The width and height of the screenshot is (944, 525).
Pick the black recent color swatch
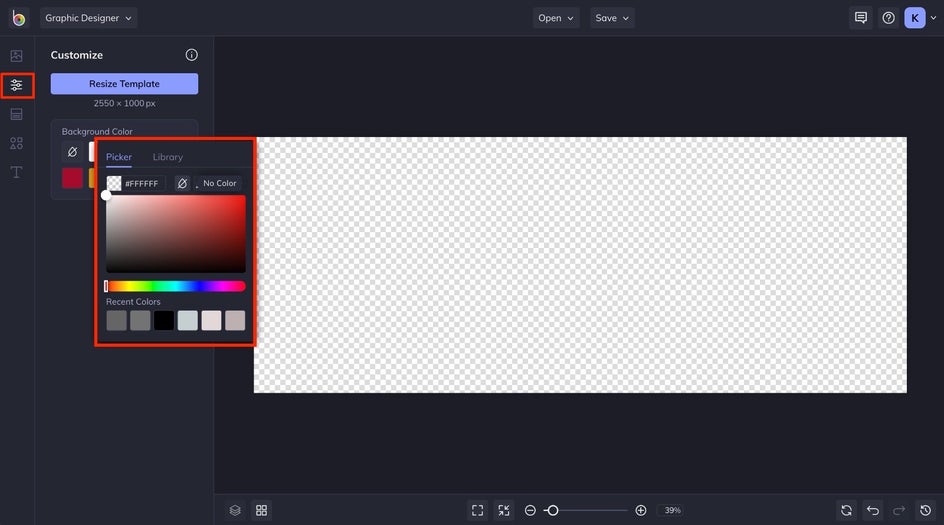(164, 320)
